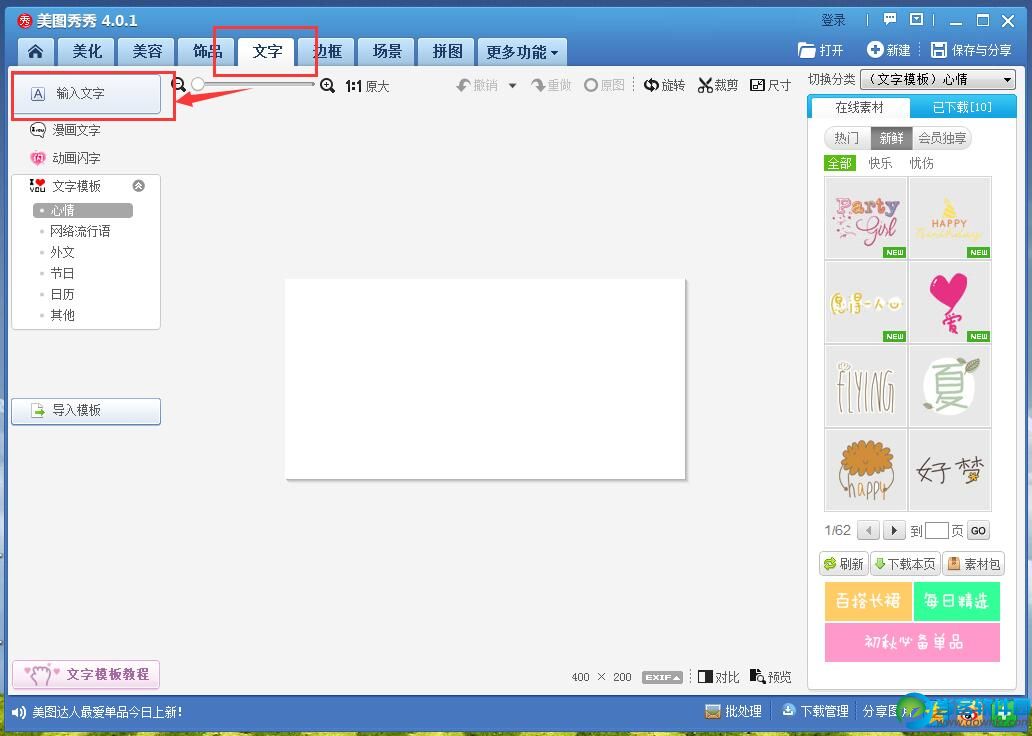Pick the pink heart 爱 template
Screen dimensions: 1032x736
pos(950,302)
